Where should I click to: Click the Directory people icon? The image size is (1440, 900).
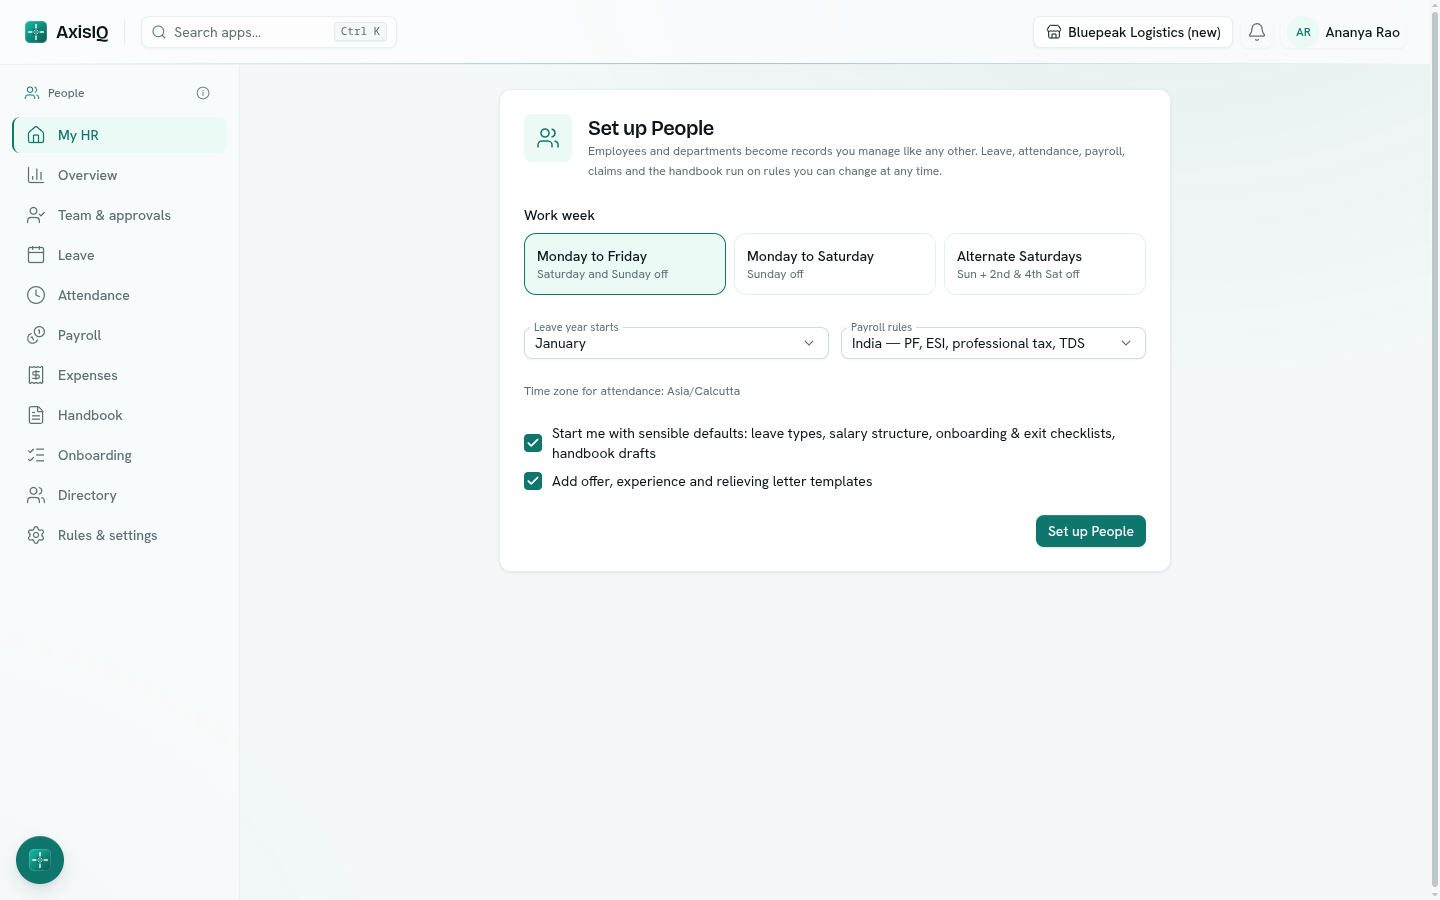[36, 495]
